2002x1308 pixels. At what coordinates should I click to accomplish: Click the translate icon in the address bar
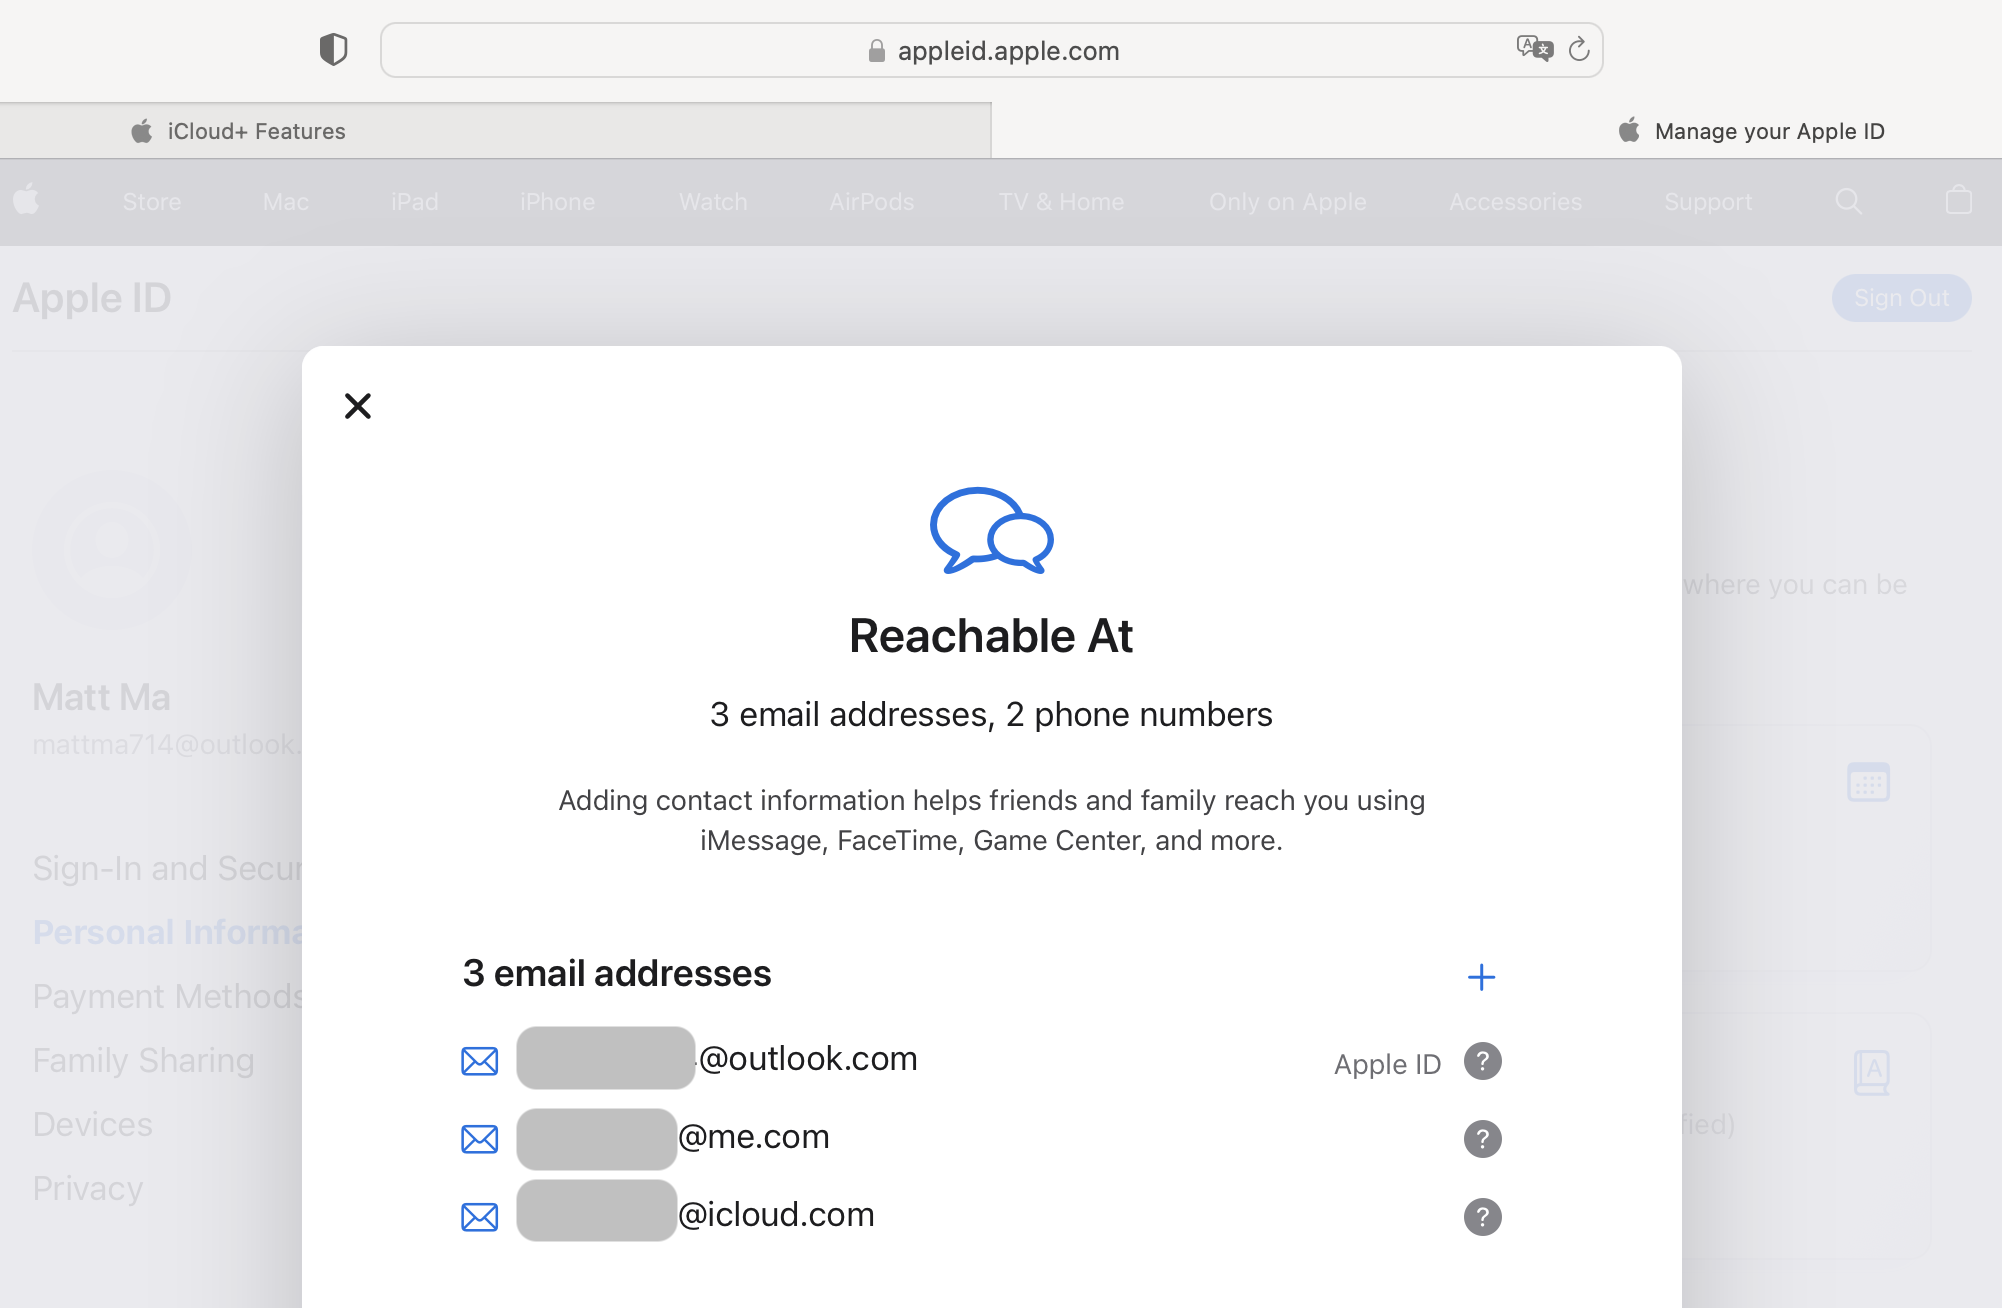pos(1534,48)
